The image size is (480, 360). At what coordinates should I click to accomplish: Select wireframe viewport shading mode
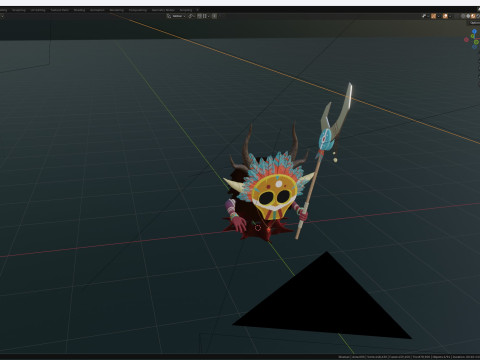coord(463,16)
